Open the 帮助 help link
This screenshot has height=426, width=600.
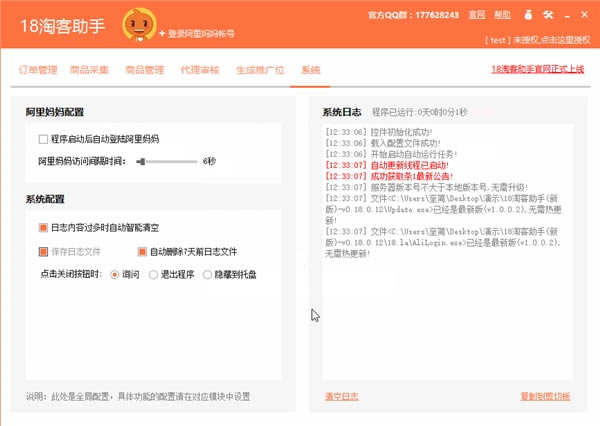tap(504, 17)
